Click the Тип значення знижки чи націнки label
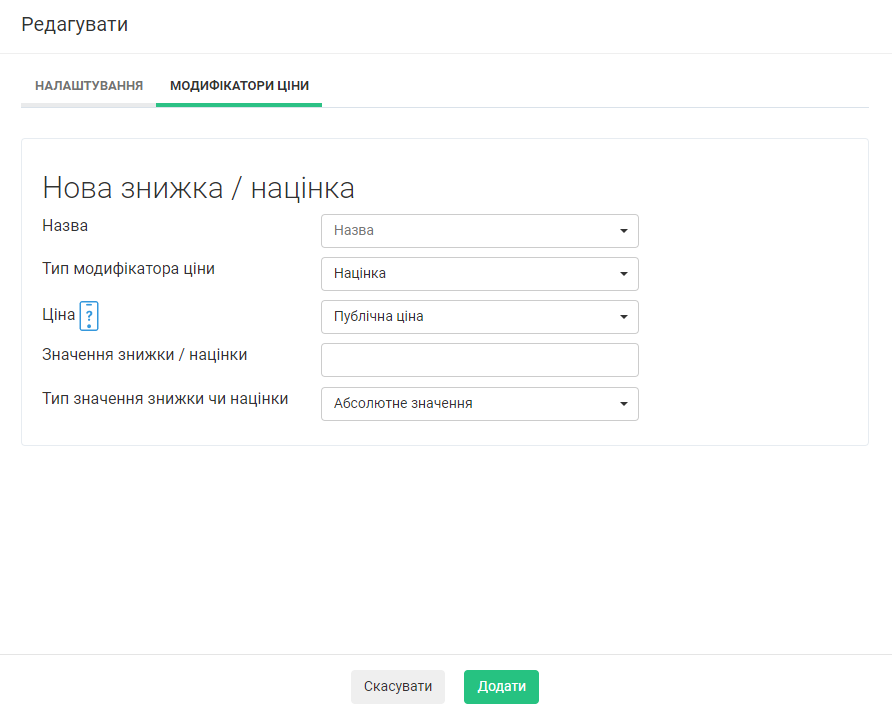Image resolution: width=892 pixels, height=717 pixels. pyautogui.click(x=165, y=398)
